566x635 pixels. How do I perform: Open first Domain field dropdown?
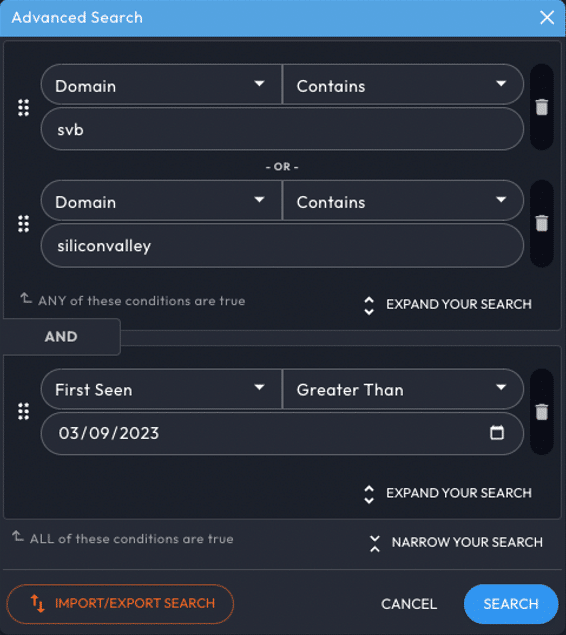161,84
